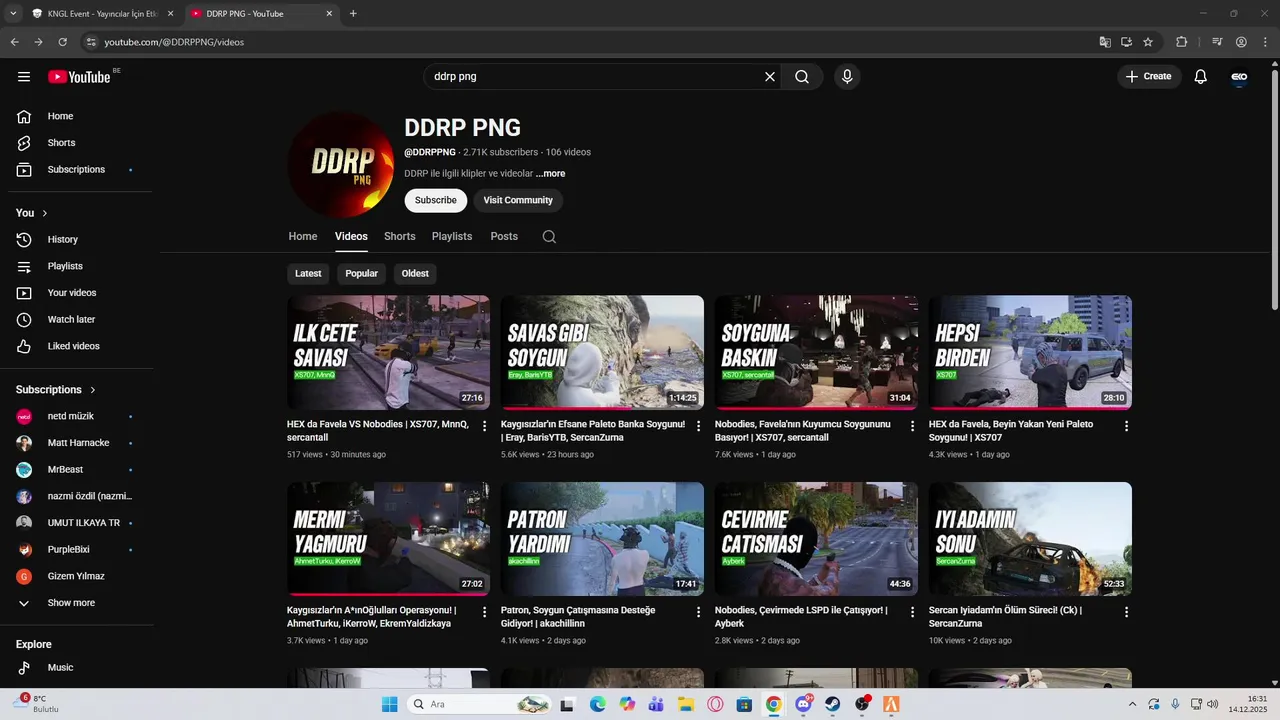Sort videos by Oldest
This screenshot has width=1280, height=720.
pos(415,274)
